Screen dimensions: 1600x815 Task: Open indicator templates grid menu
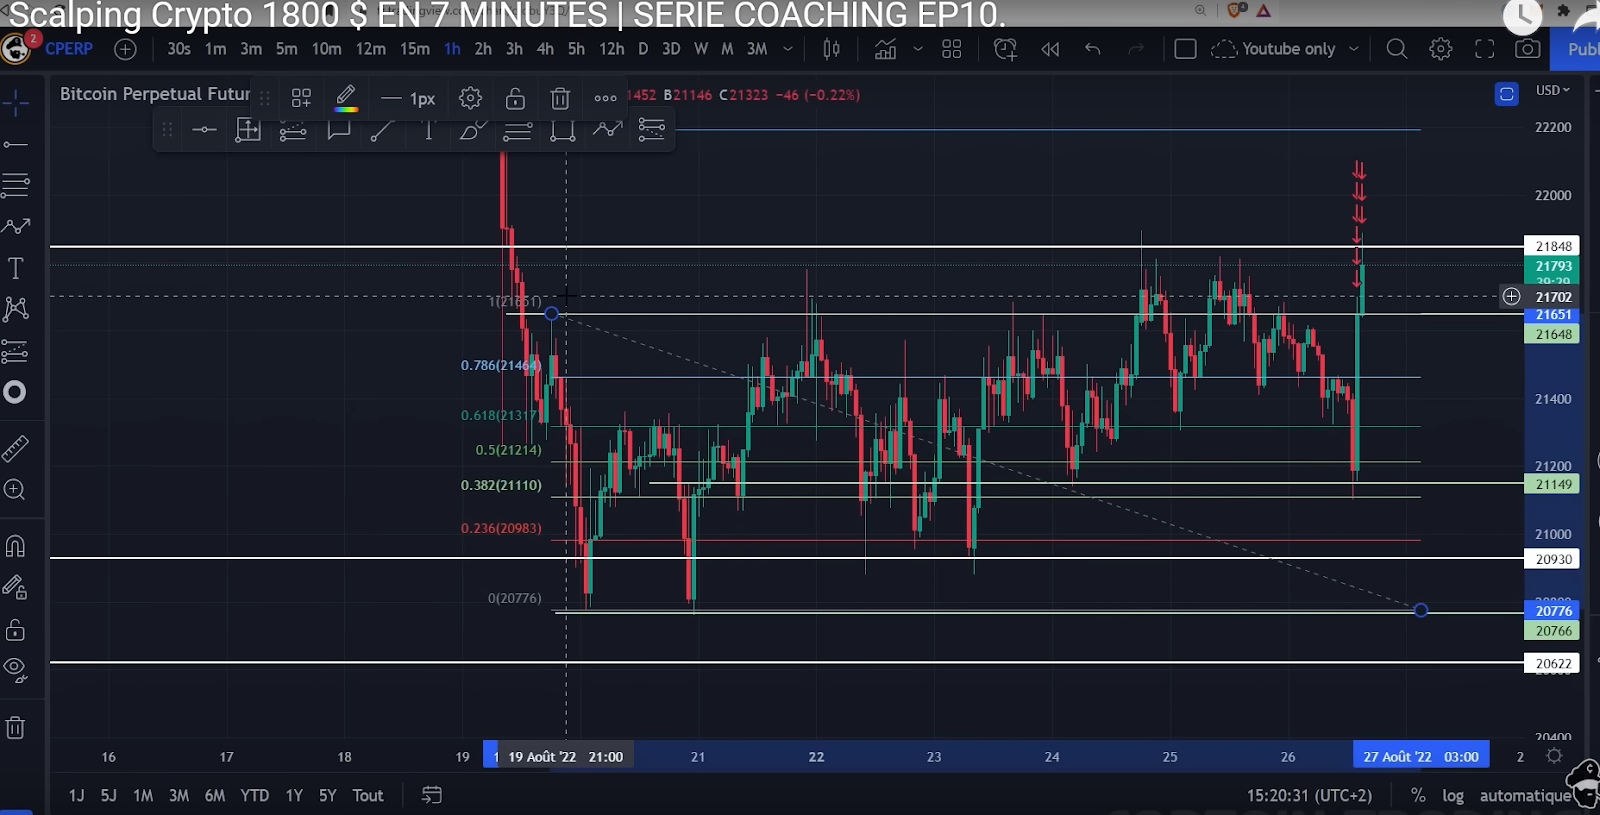point(951,49)
